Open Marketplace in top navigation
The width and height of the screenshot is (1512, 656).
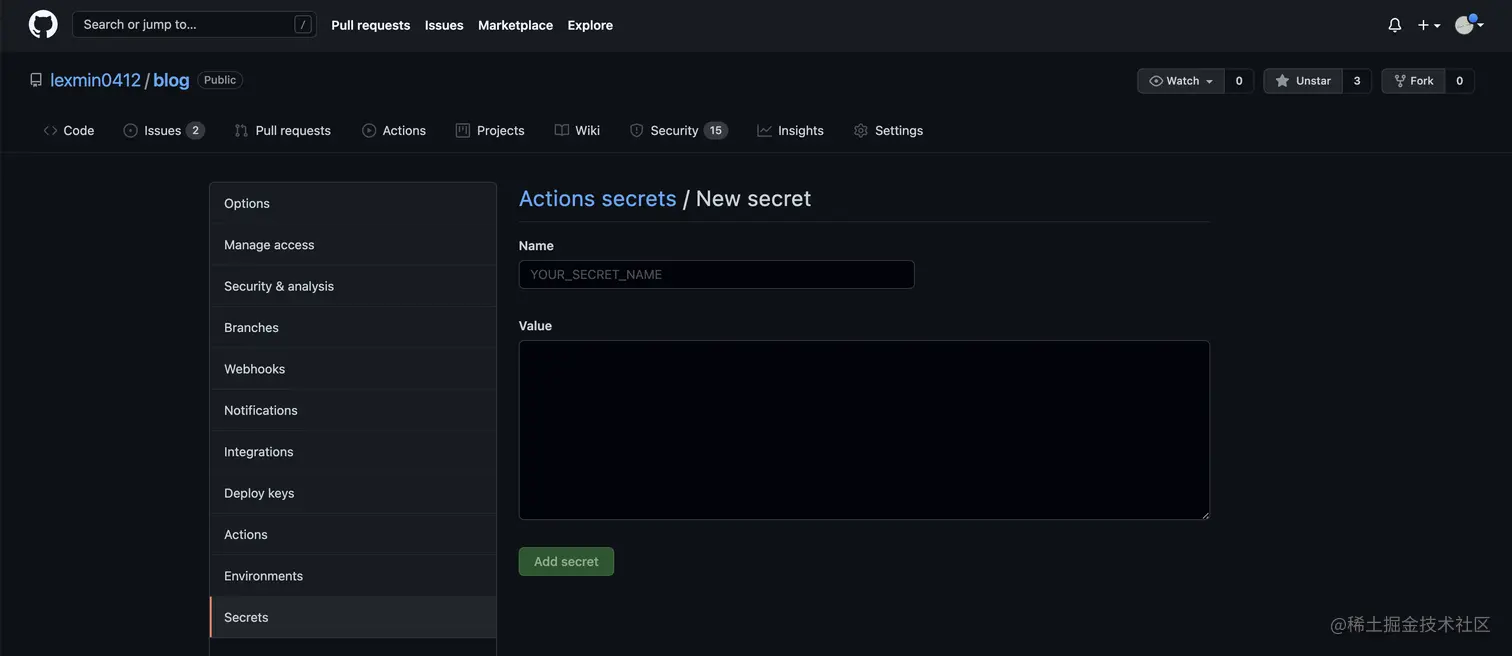[515, 25]
